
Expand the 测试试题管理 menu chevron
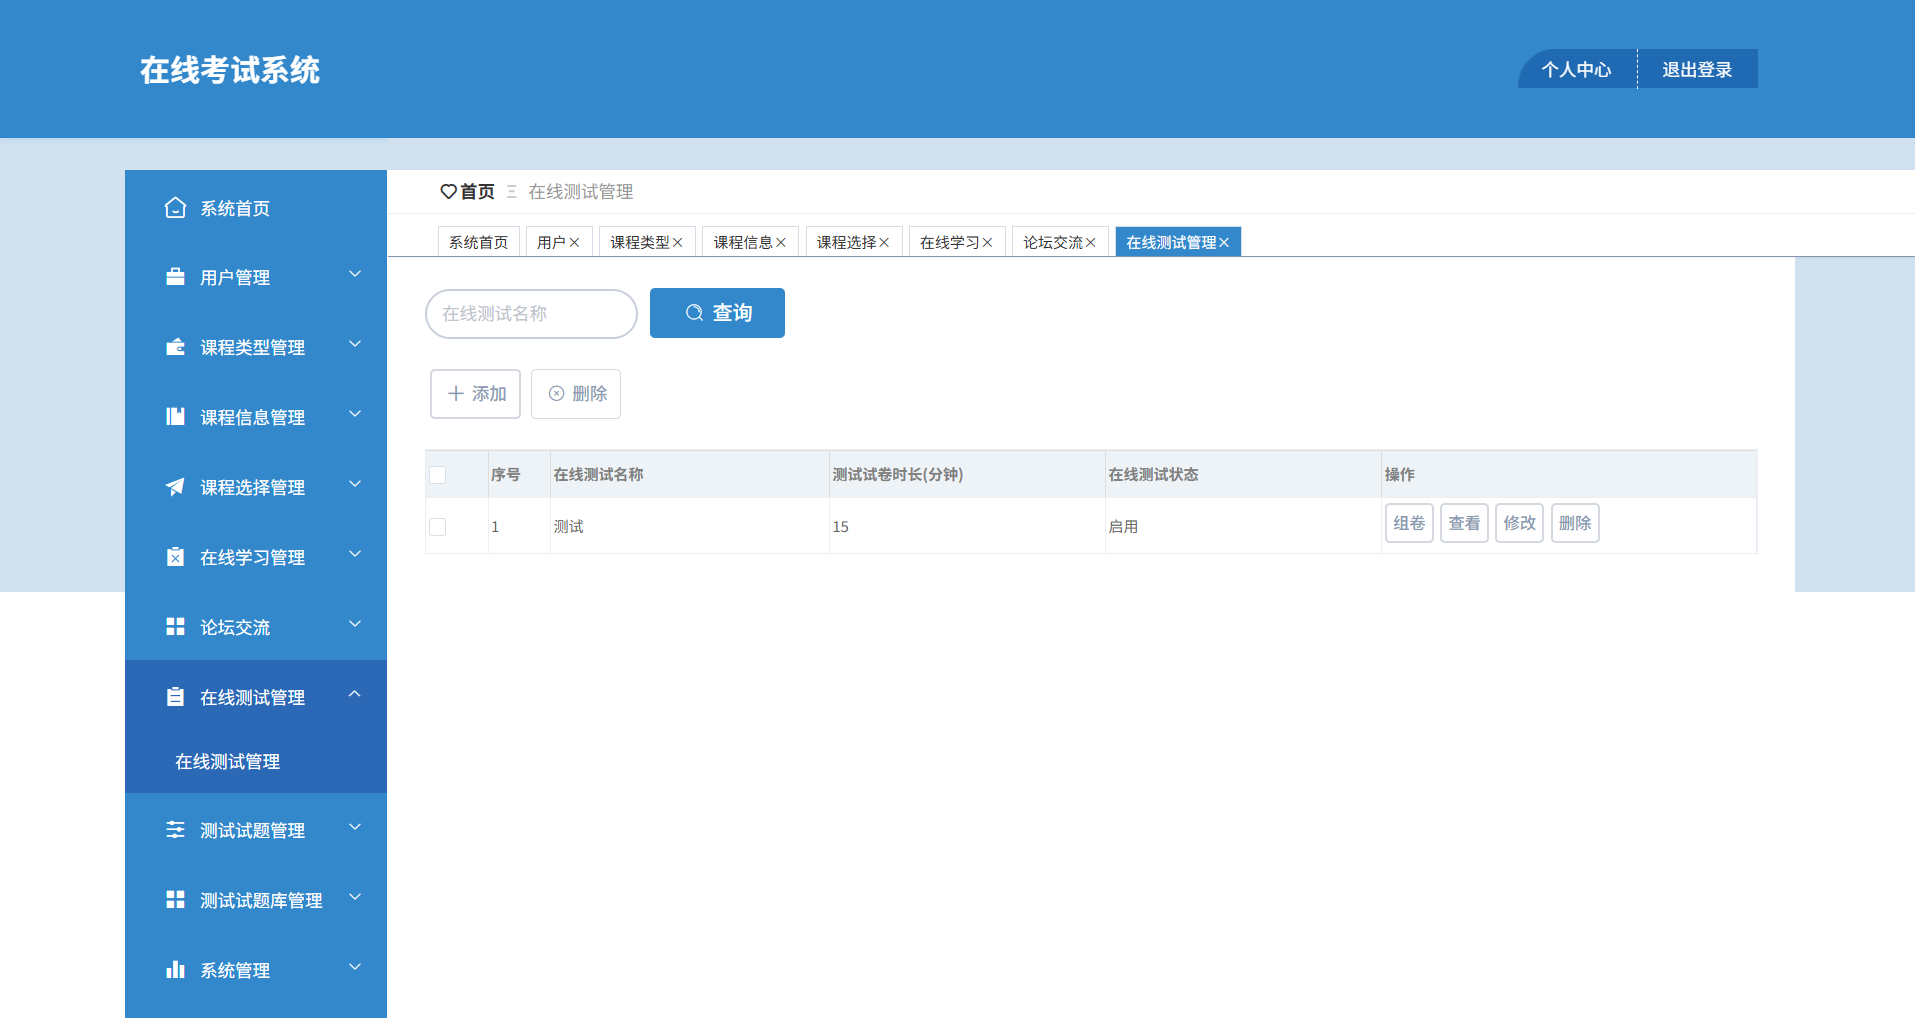click(355, 827)
